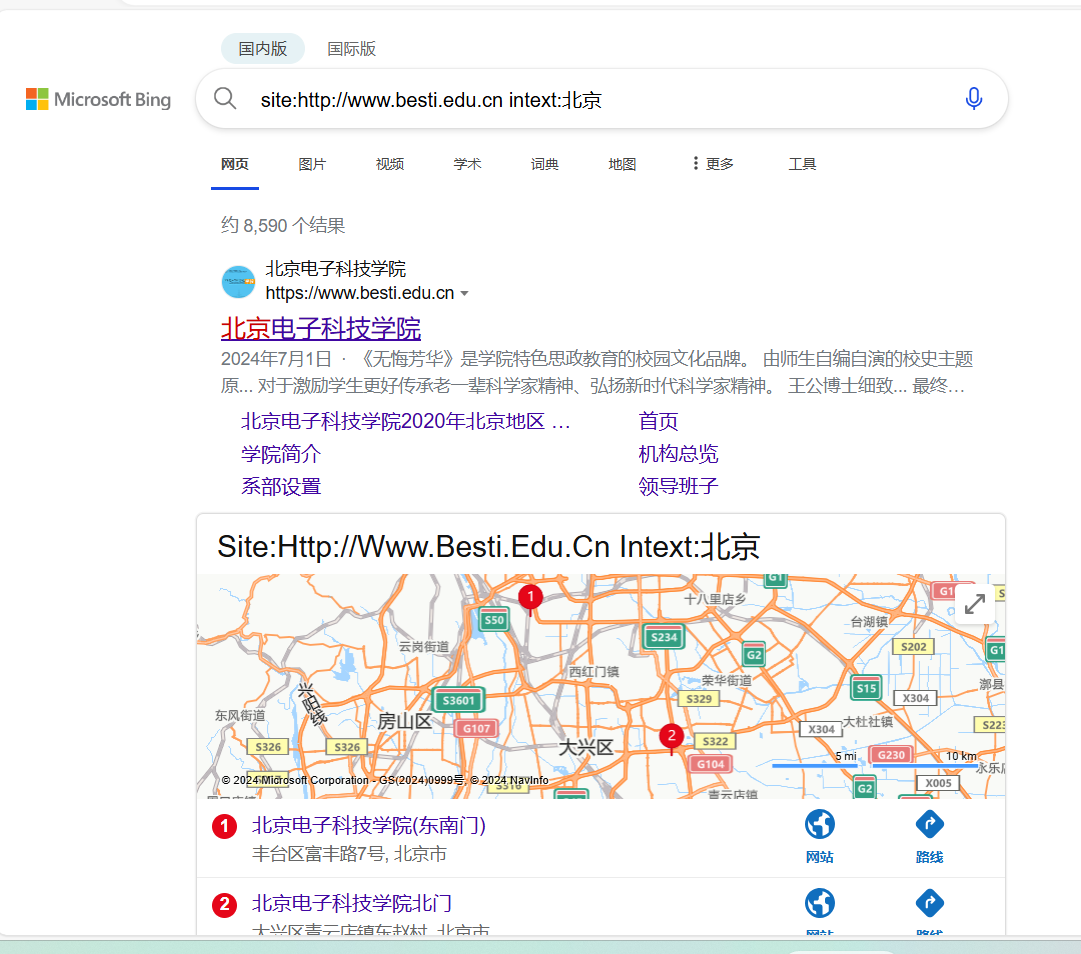Open the 学院简介 sublink

point(281,454)
